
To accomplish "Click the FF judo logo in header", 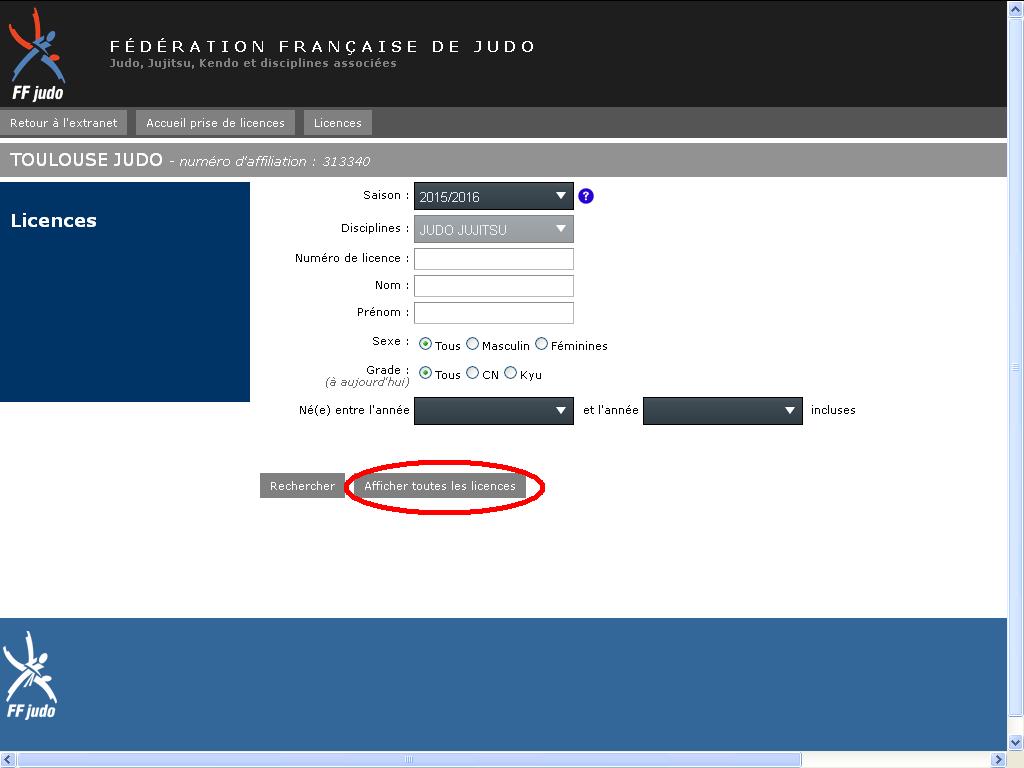I will tap(37, 55).
